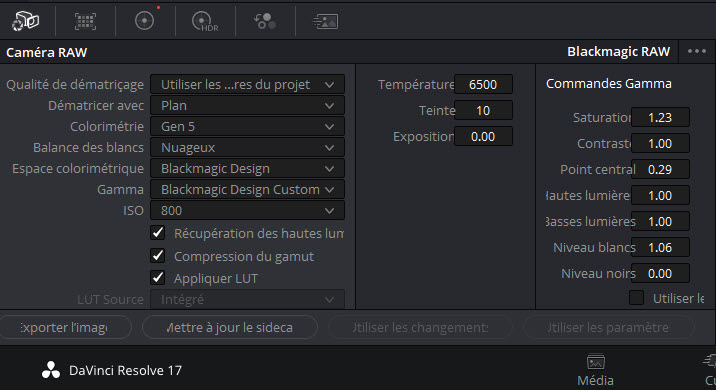Open the HDR color wheels palette

(x=205, y=21)
